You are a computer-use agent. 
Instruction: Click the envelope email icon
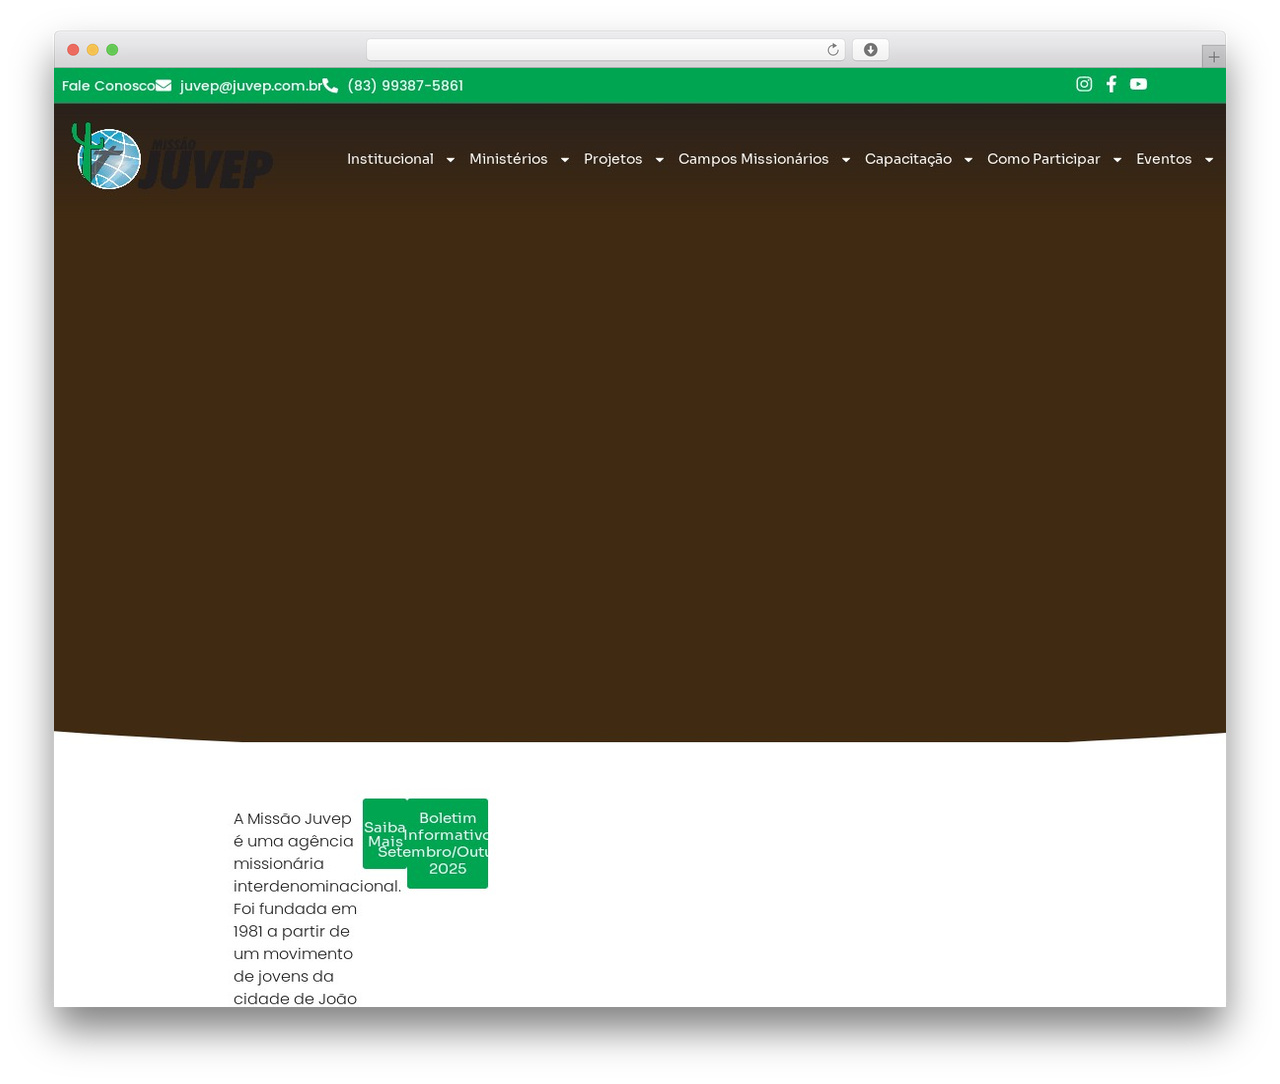tap(163, 85)
